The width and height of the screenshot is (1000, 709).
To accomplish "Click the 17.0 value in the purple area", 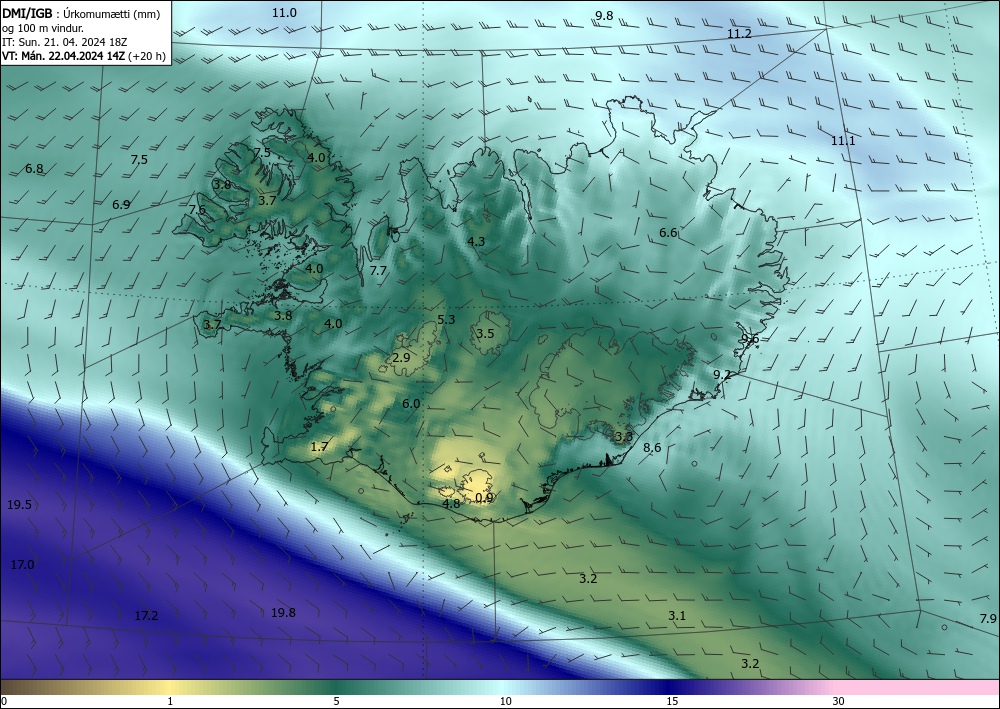I will tap(22, 564).
